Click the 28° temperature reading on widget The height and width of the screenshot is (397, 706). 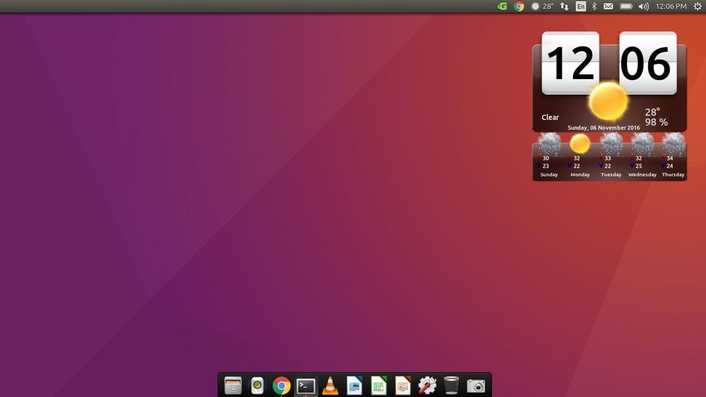pyautogui.click(x=652, y=112)
